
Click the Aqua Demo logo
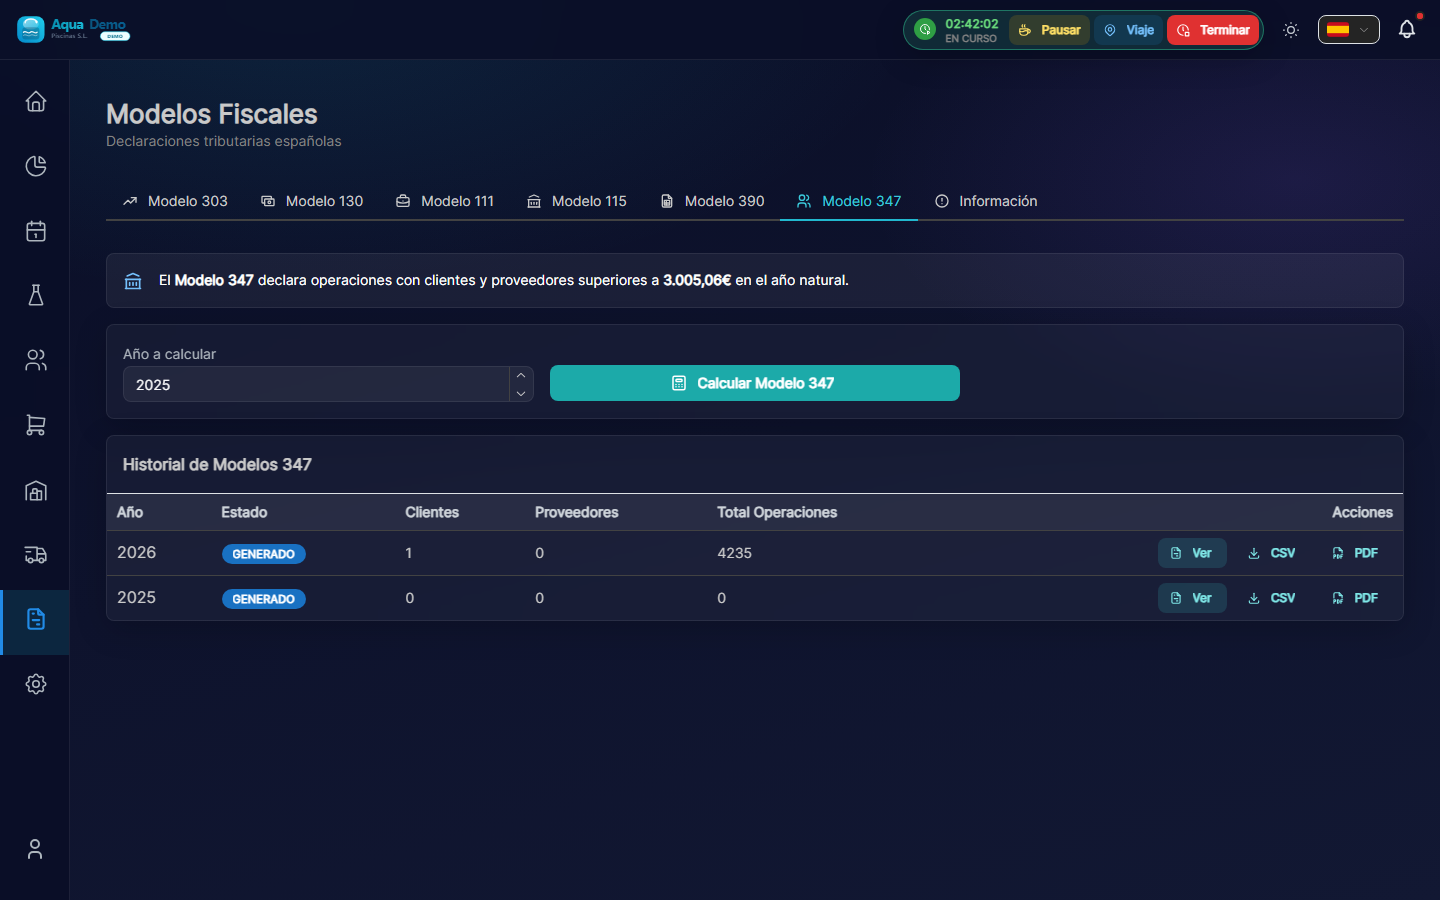pyautogui.click(x=73, y=29)
